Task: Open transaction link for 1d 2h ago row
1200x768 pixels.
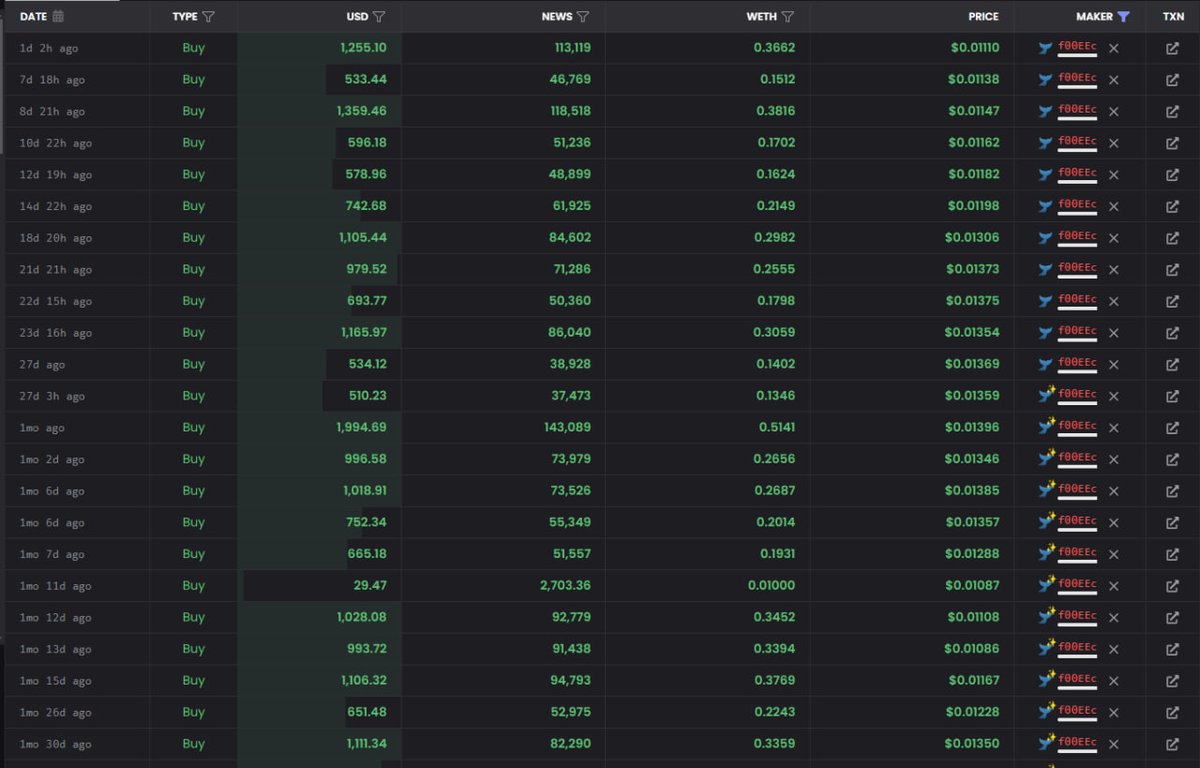Action: pos(1172,48)
